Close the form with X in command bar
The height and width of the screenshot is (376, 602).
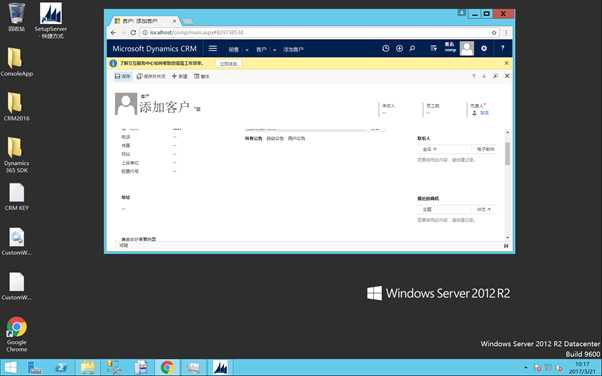[507, 76]
